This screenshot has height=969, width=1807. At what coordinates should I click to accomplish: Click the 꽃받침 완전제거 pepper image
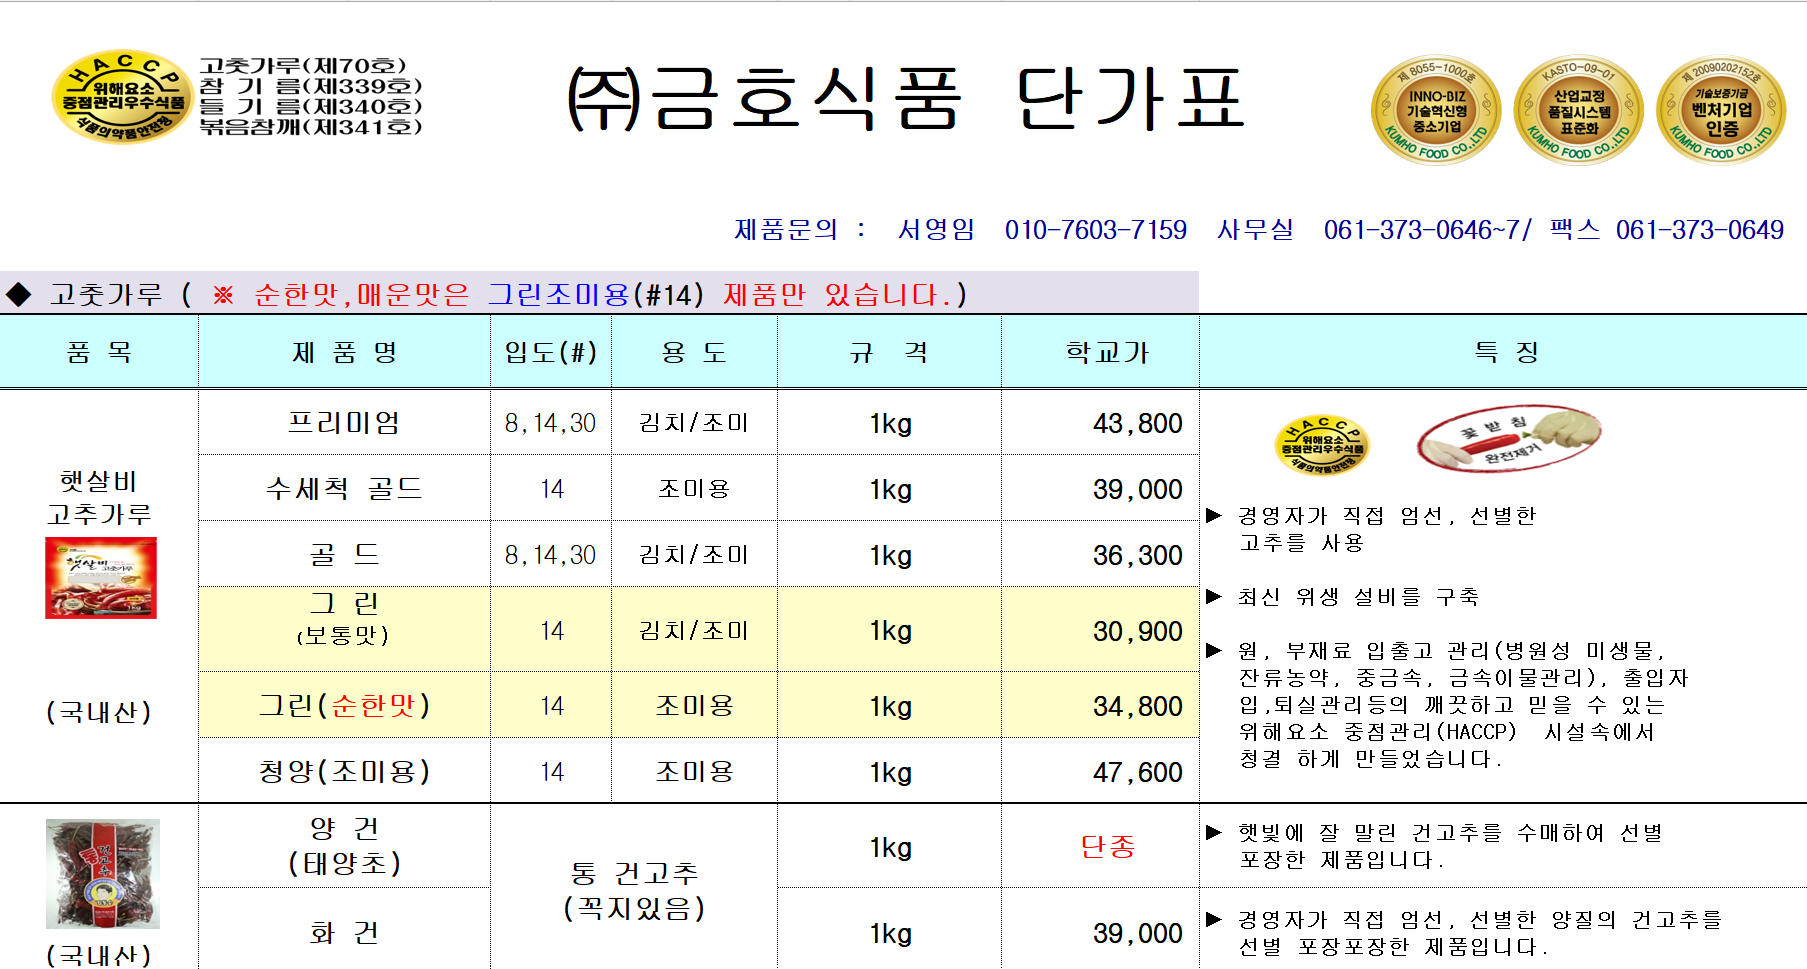click(1507, 438)
